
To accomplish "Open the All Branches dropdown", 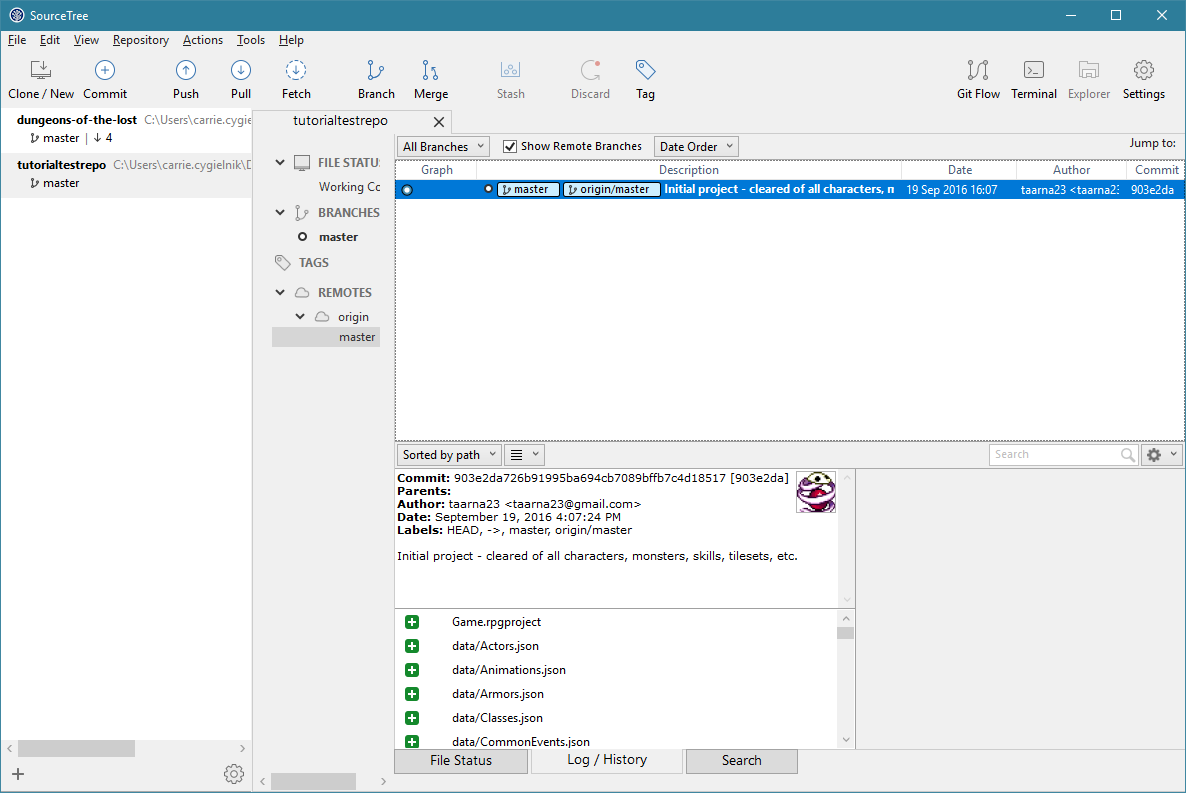I will tap(443, 147).
